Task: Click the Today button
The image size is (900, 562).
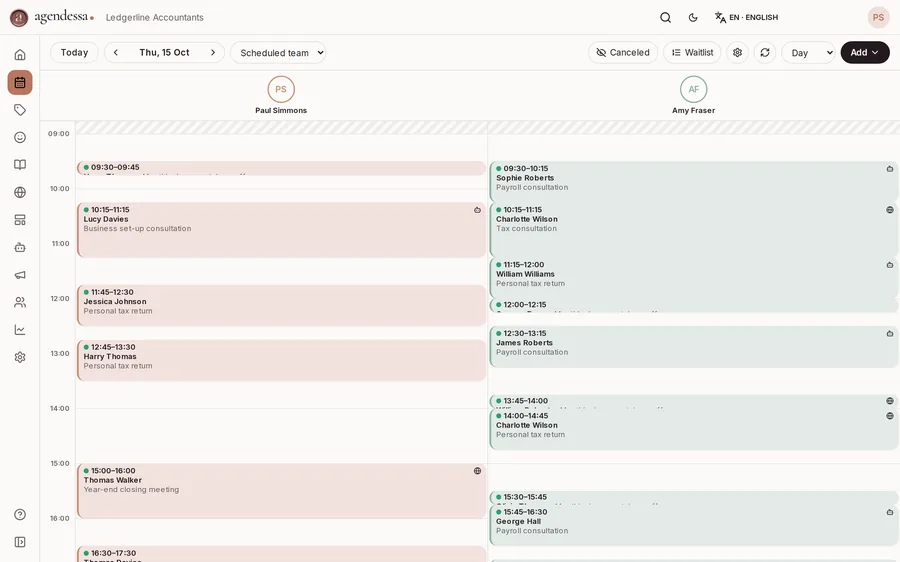Action: [x=74, y=52]
